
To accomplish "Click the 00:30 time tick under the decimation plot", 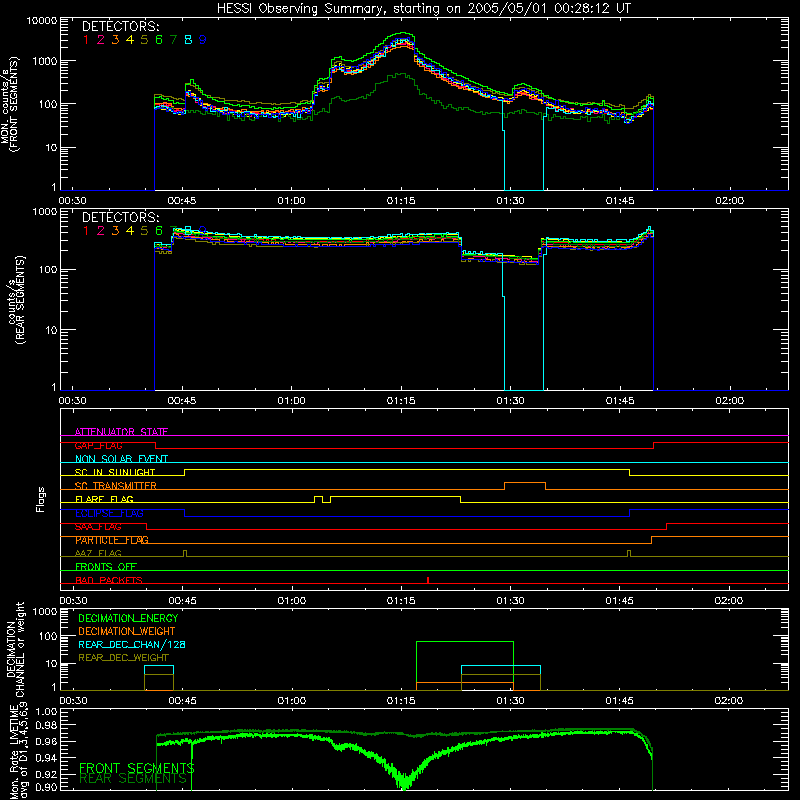I will point(73,701).
